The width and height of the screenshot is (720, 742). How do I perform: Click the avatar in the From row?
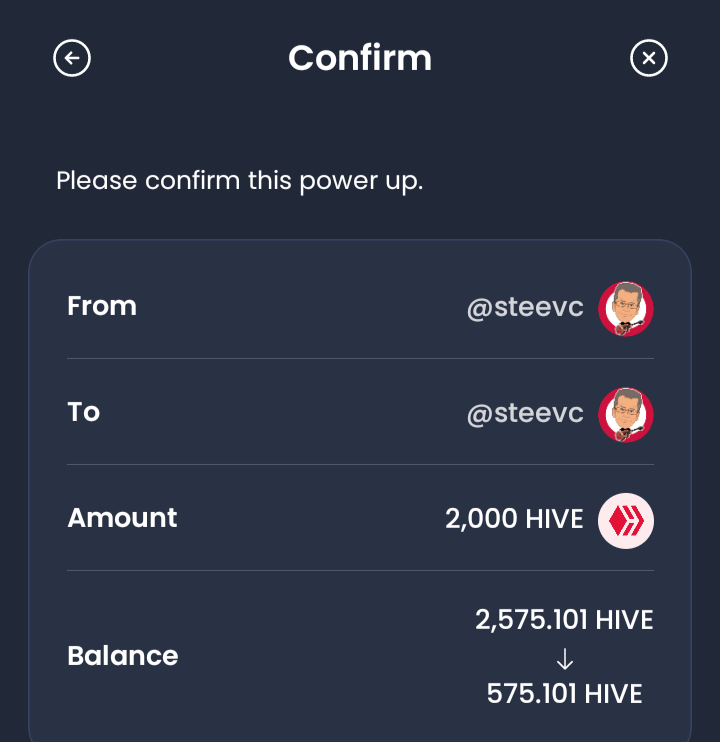coord(626,309)
